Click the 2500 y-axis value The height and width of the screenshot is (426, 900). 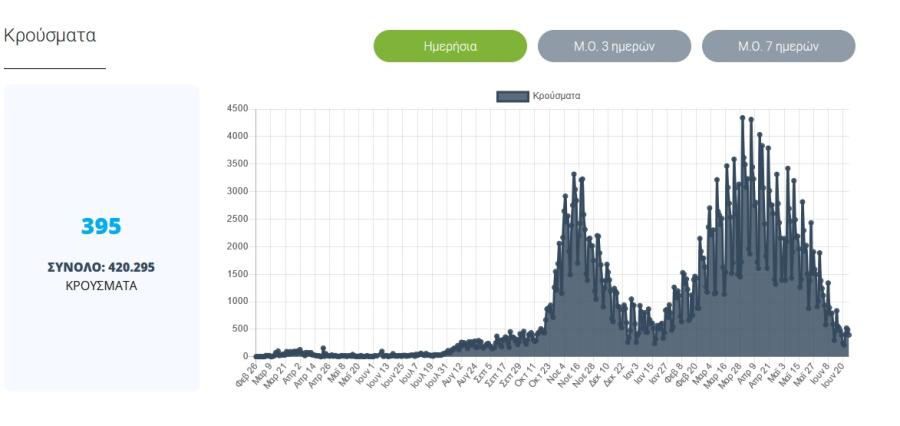238,219
